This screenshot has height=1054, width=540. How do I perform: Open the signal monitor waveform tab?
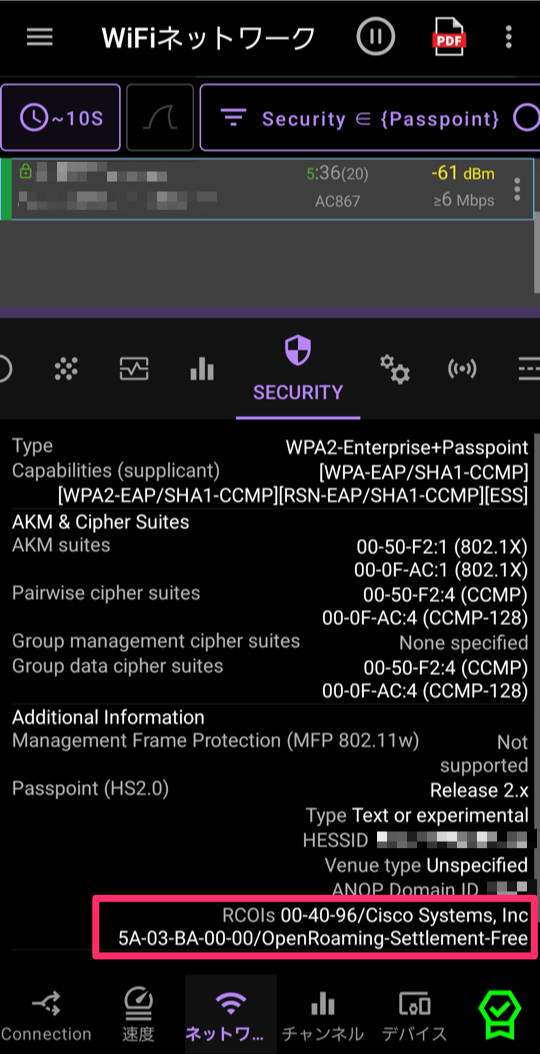(134, 368)
